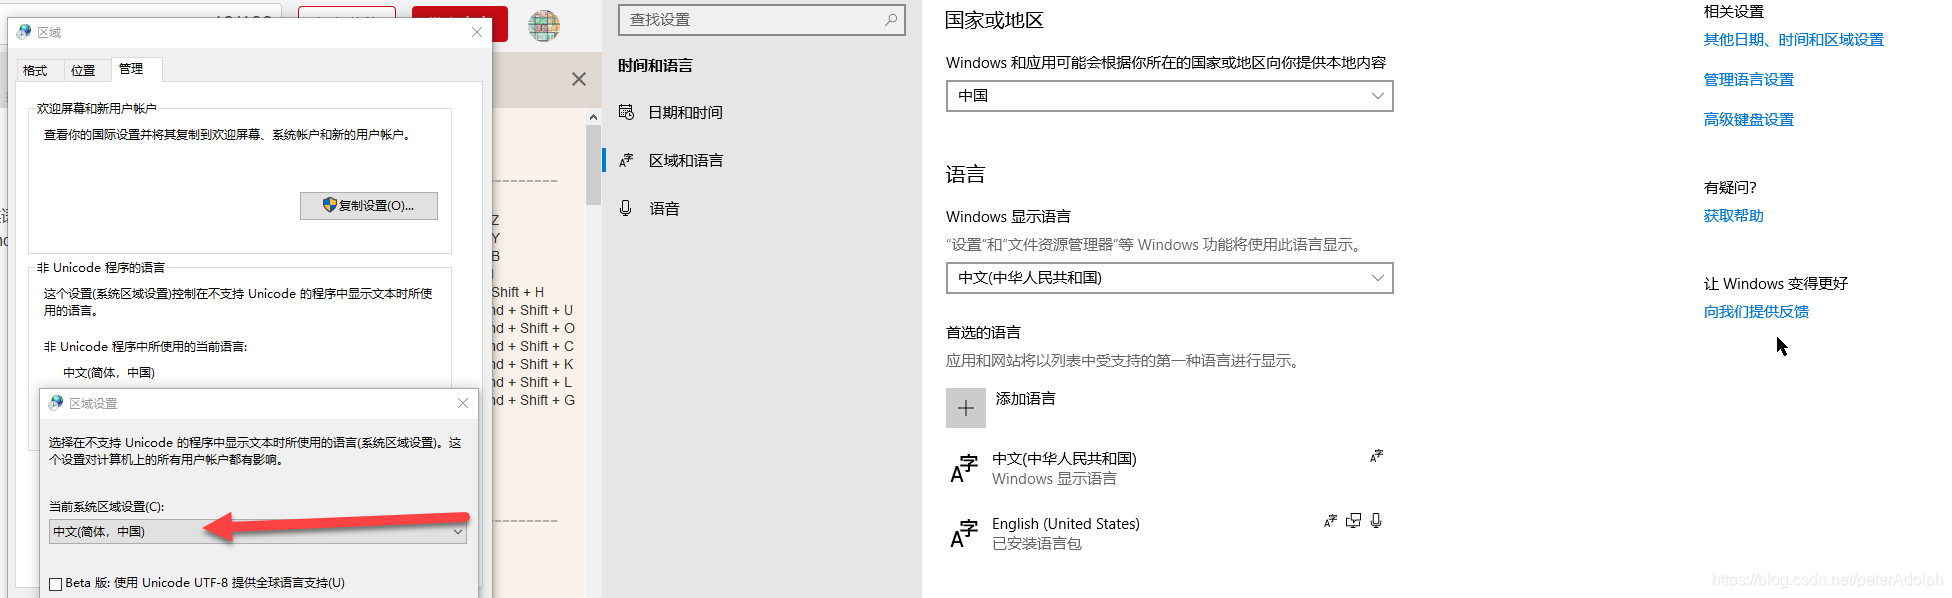Click the scroll up arrow in background window
Screen dimensions: 1952x598
(x=593, y=117)
